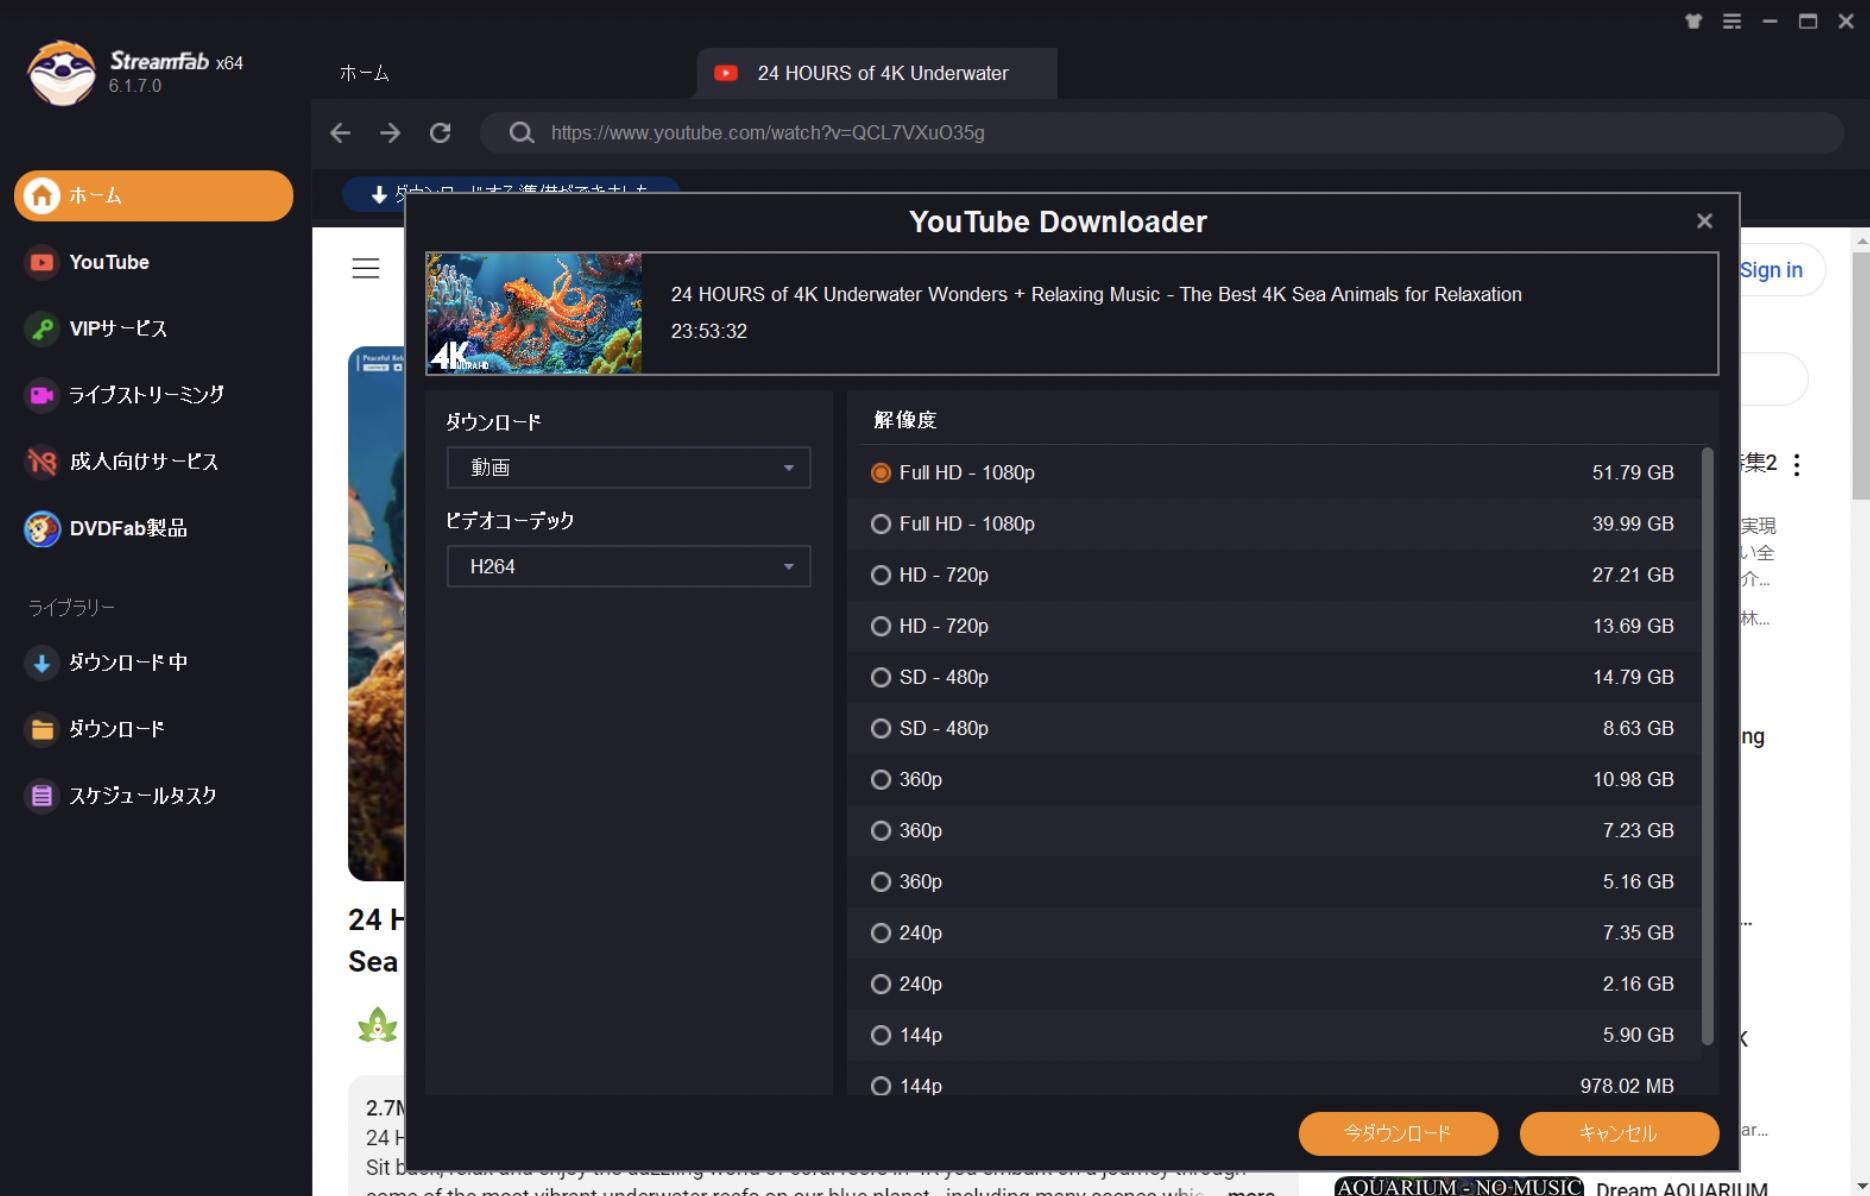Viewport: 1870px width, 1196px height.
Task: Click the YouTube Sign in button
Action: click(x=1781, y=270)
